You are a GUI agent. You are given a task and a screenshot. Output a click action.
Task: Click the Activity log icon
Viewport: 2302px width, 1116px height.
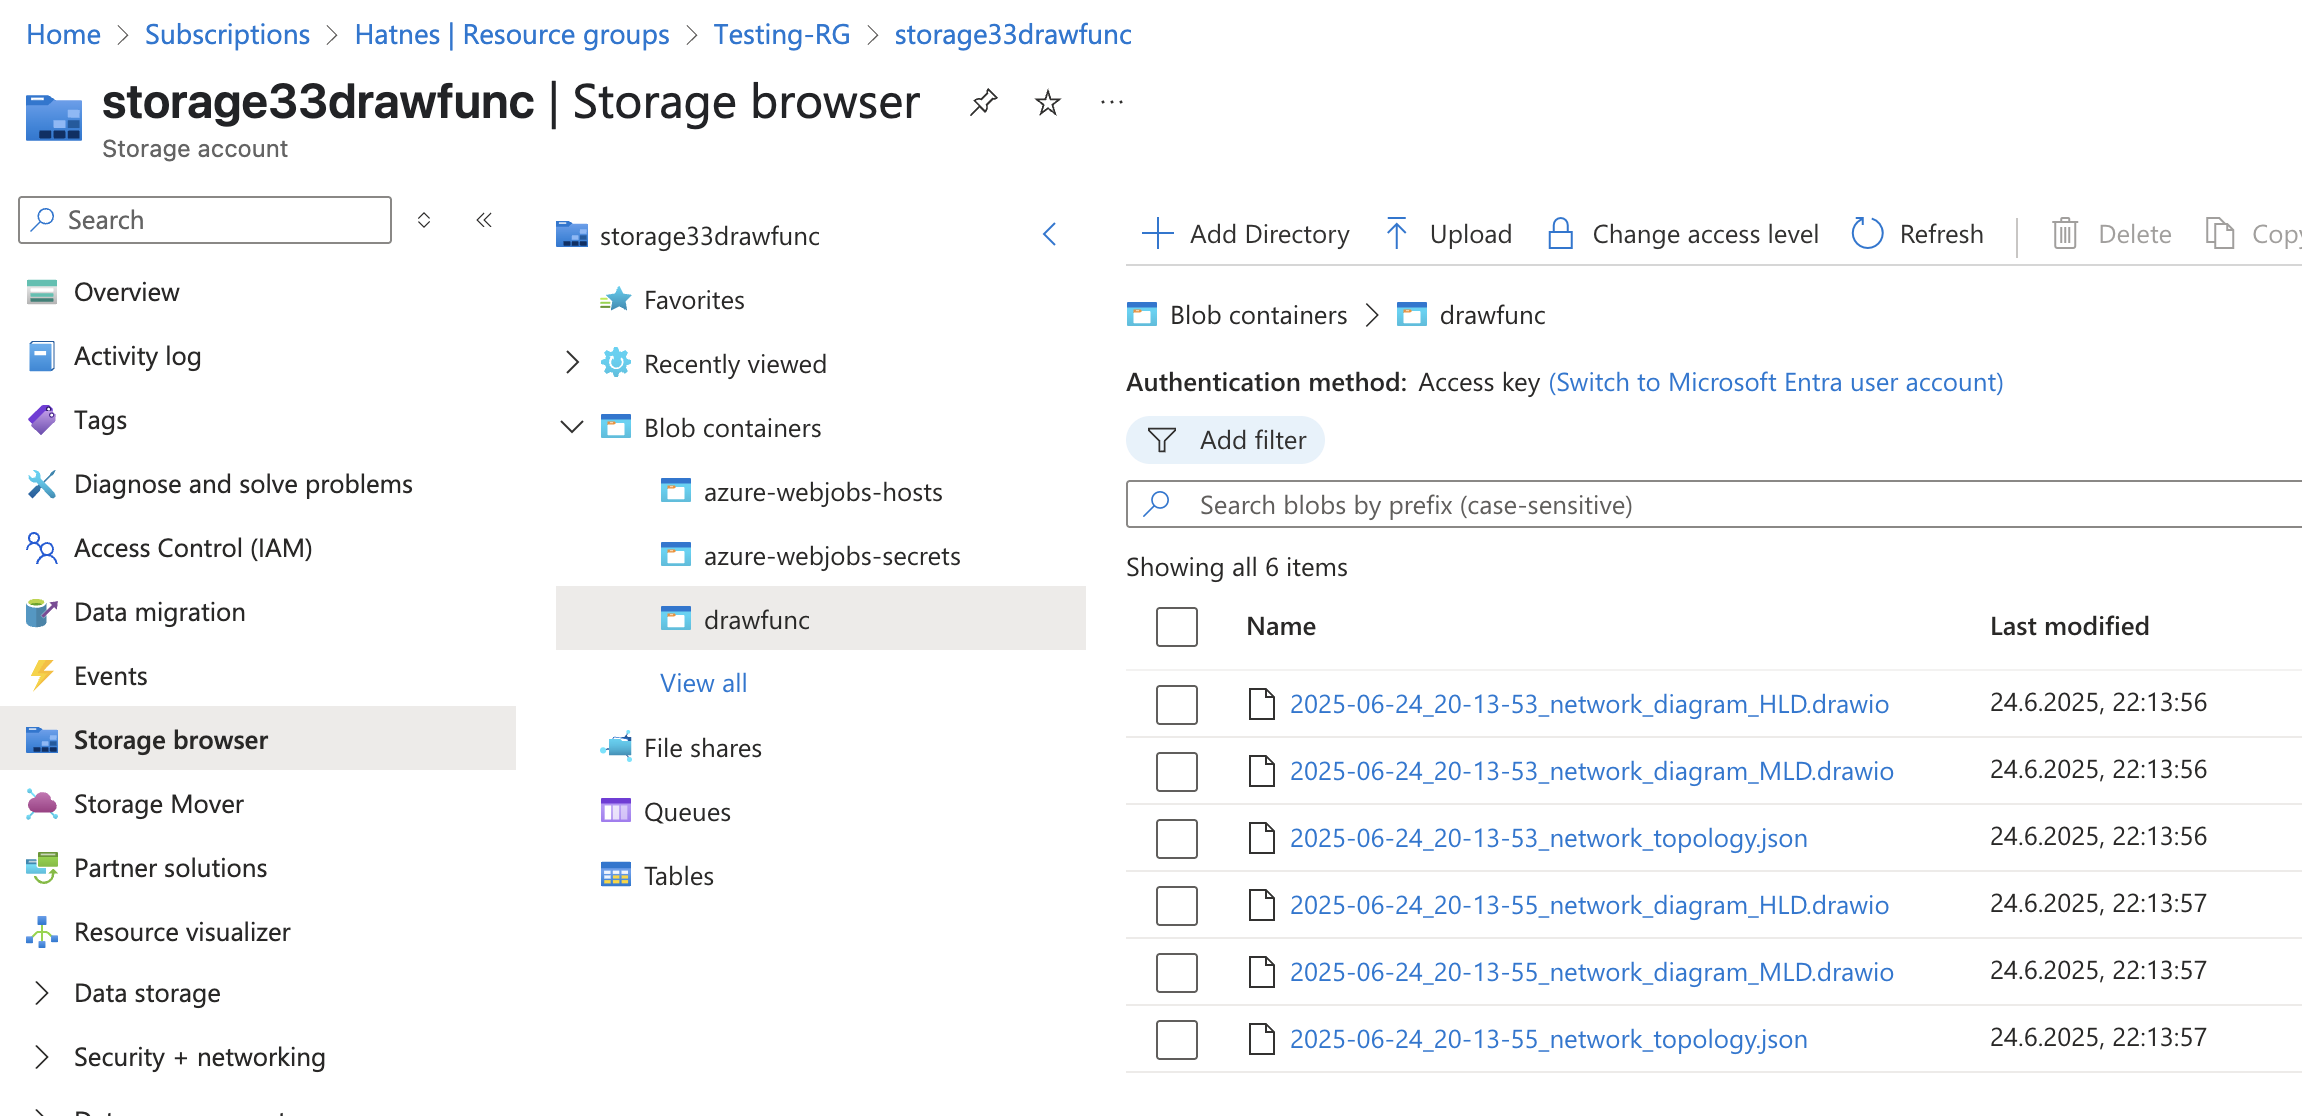[x=42, y=356]
